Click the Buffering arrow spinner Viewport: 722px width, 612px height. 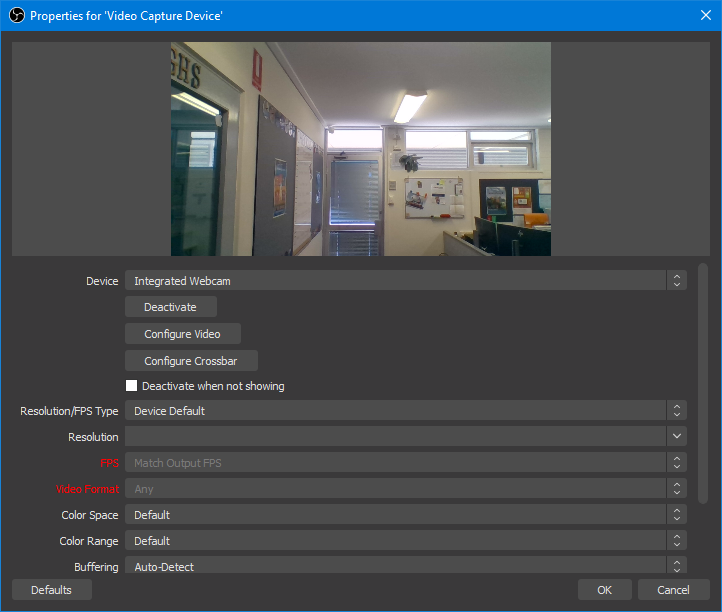tap(676, 565)
